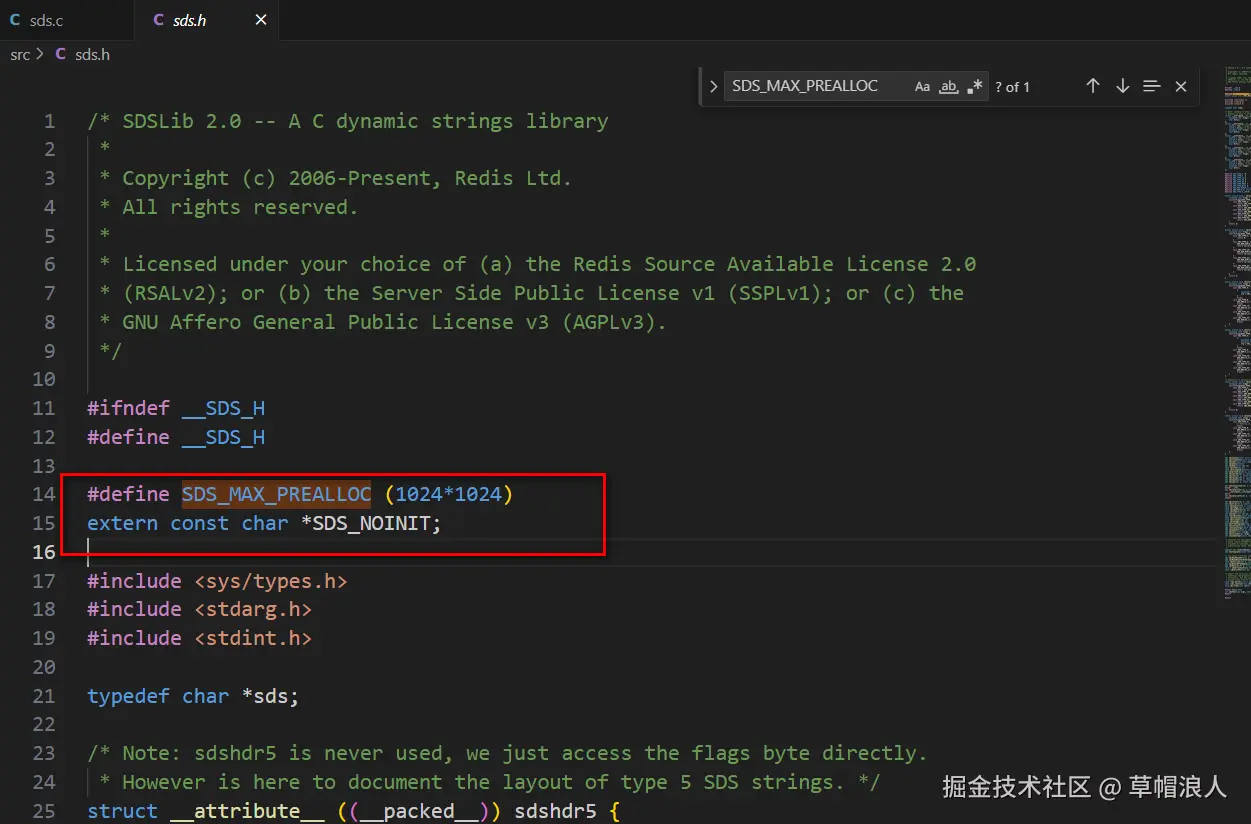Click '#include <stdarg.h>' line
The image size is (1251, 824).
pos(199,609)
